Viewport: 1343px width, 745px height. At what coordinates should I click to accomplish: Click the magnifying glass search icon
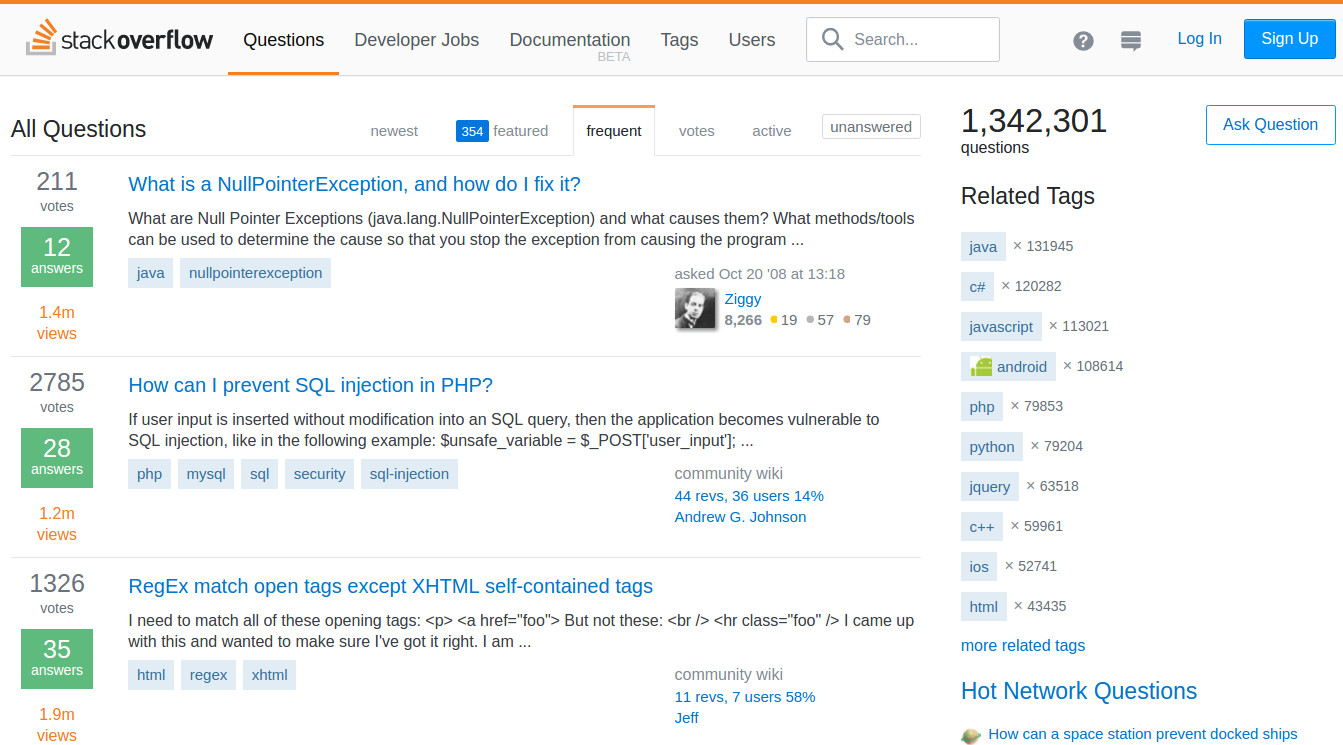pyautogui.click(x=832, y=39)
